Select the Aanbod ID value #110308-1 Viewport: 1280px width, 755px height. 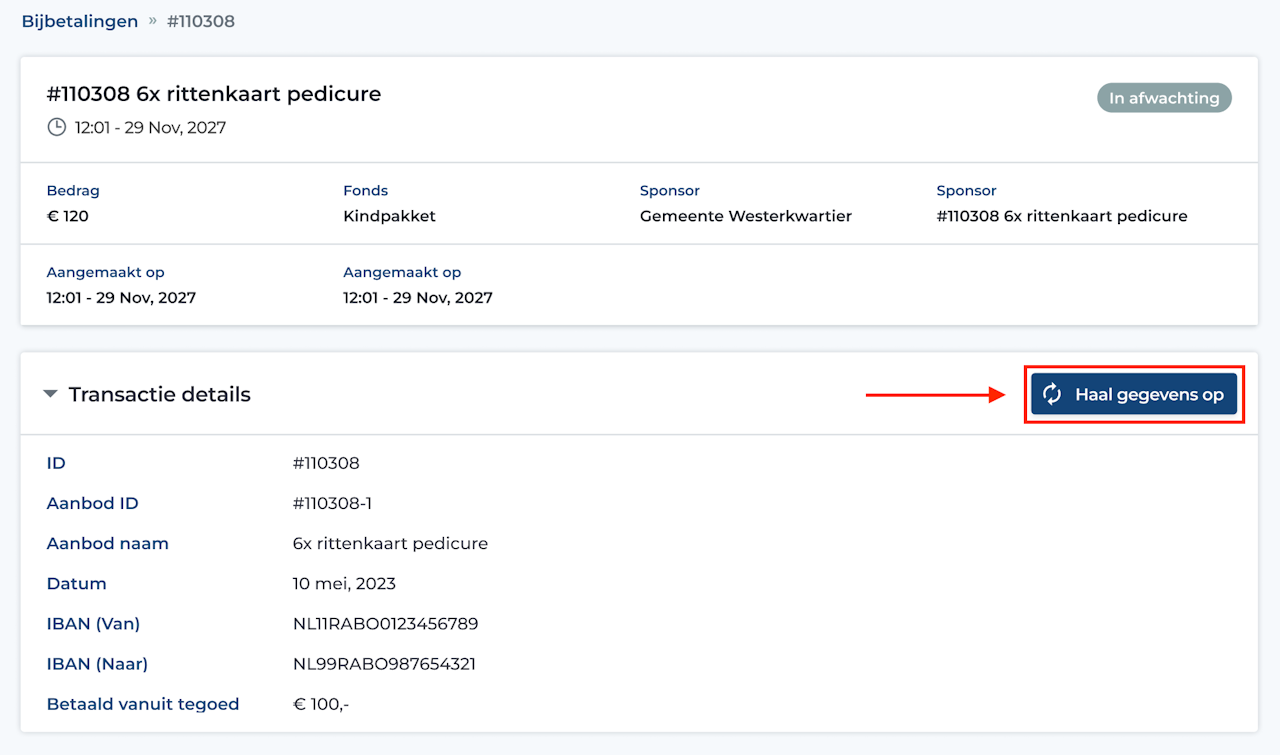[332, 503]
